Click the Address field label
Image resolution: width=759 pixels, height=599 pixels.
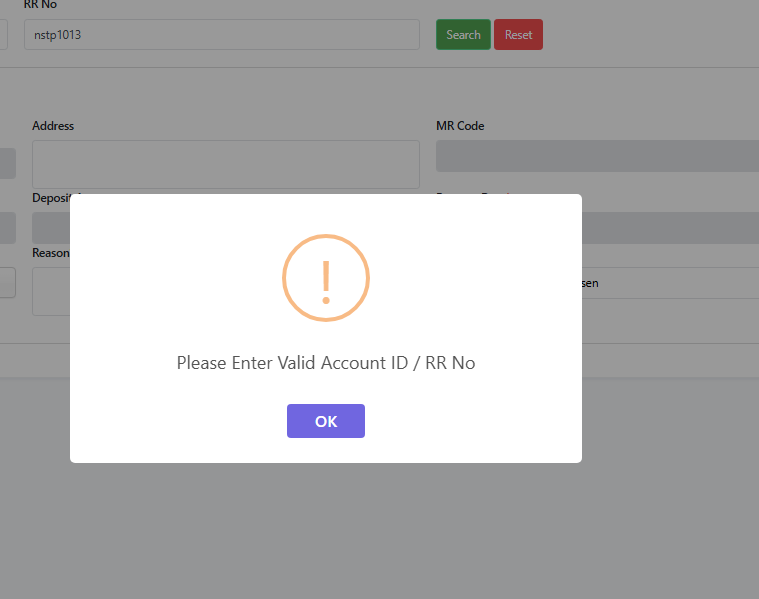click(53, 126)
